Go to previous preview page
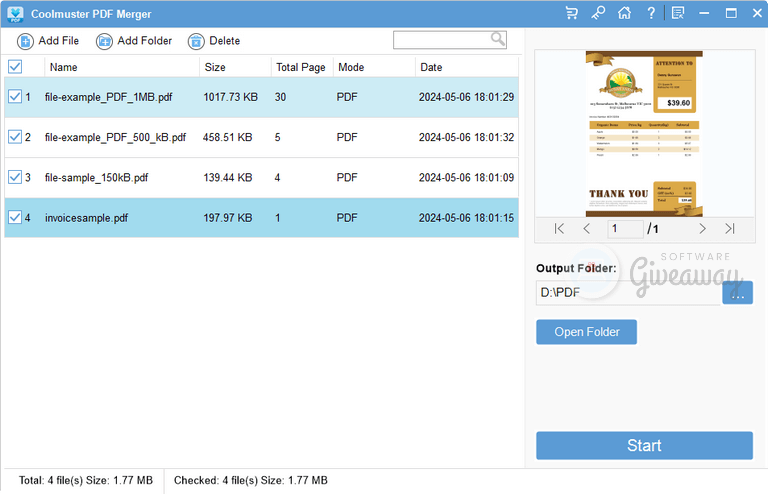 [x=586, y=229]
